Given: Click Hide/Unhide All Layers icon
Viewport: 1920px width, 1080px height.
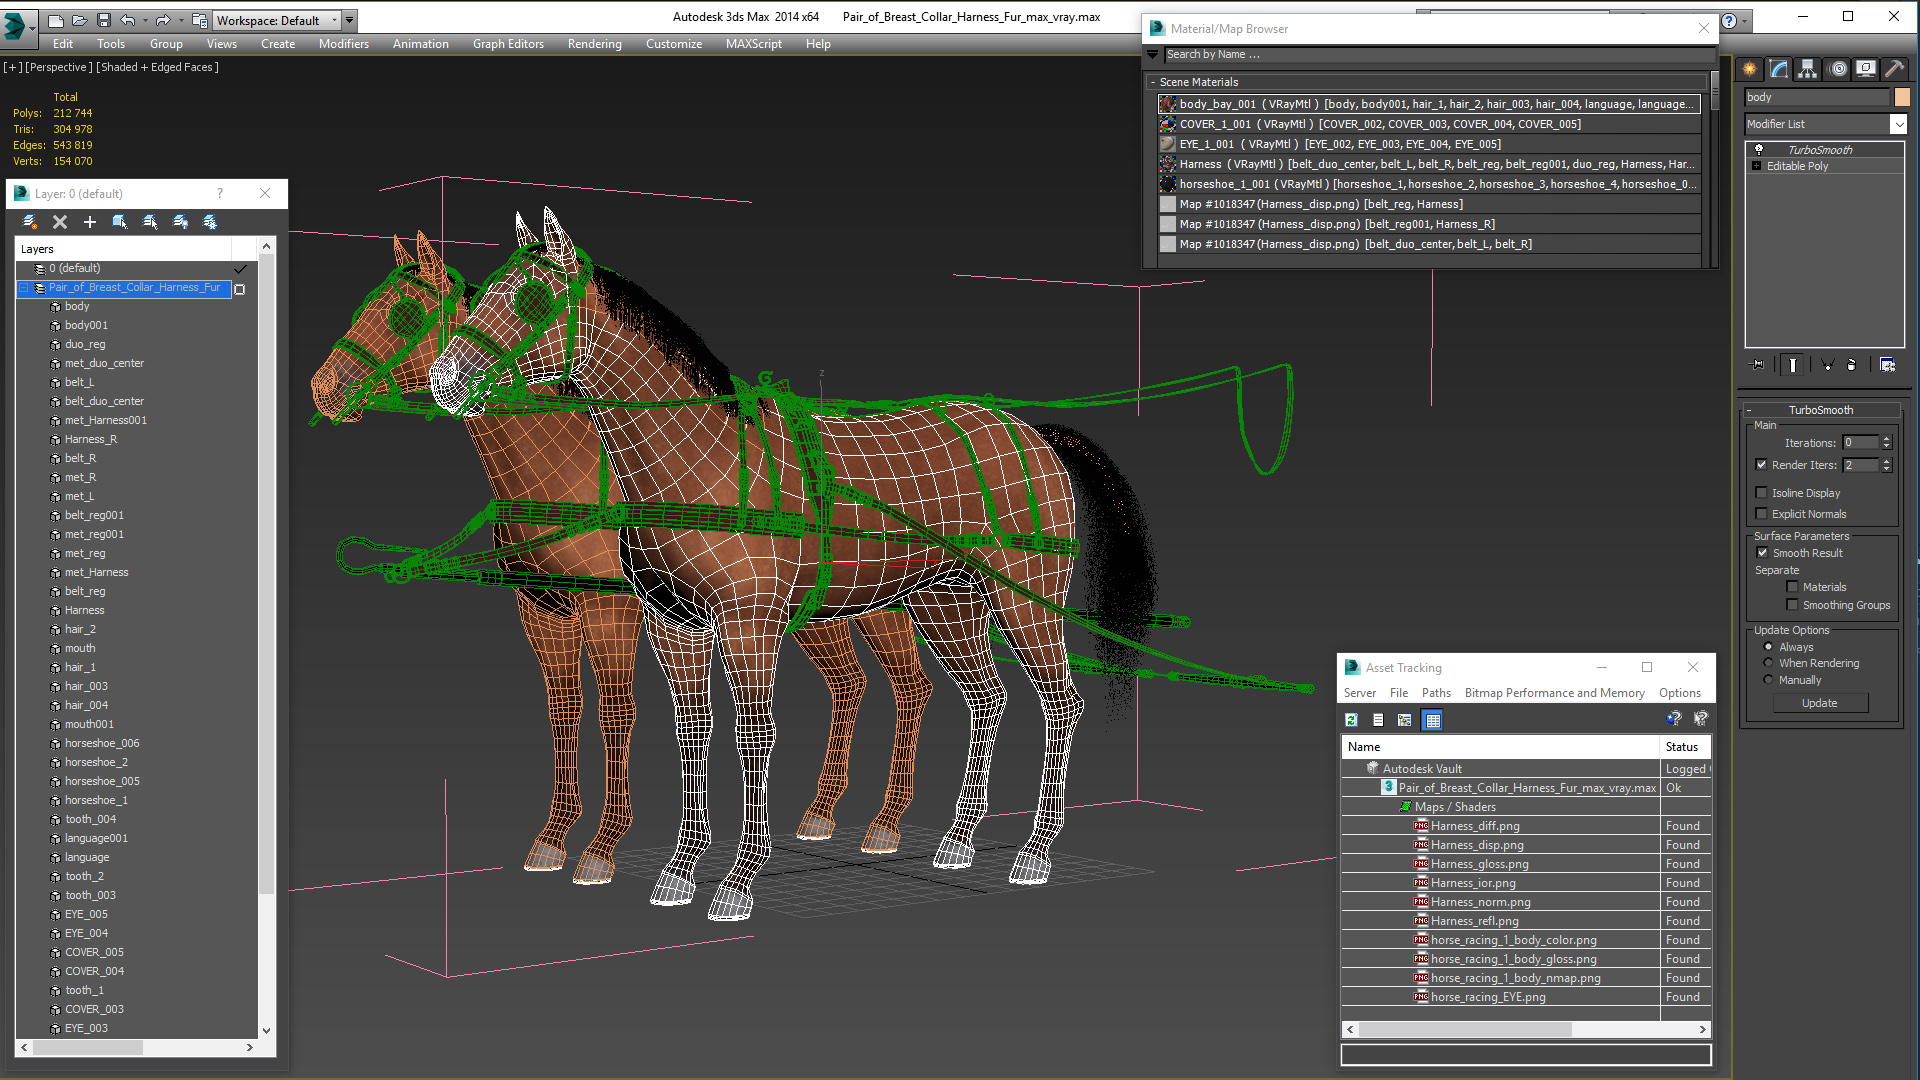Looking at the screenshot, I should coord(180,222).
